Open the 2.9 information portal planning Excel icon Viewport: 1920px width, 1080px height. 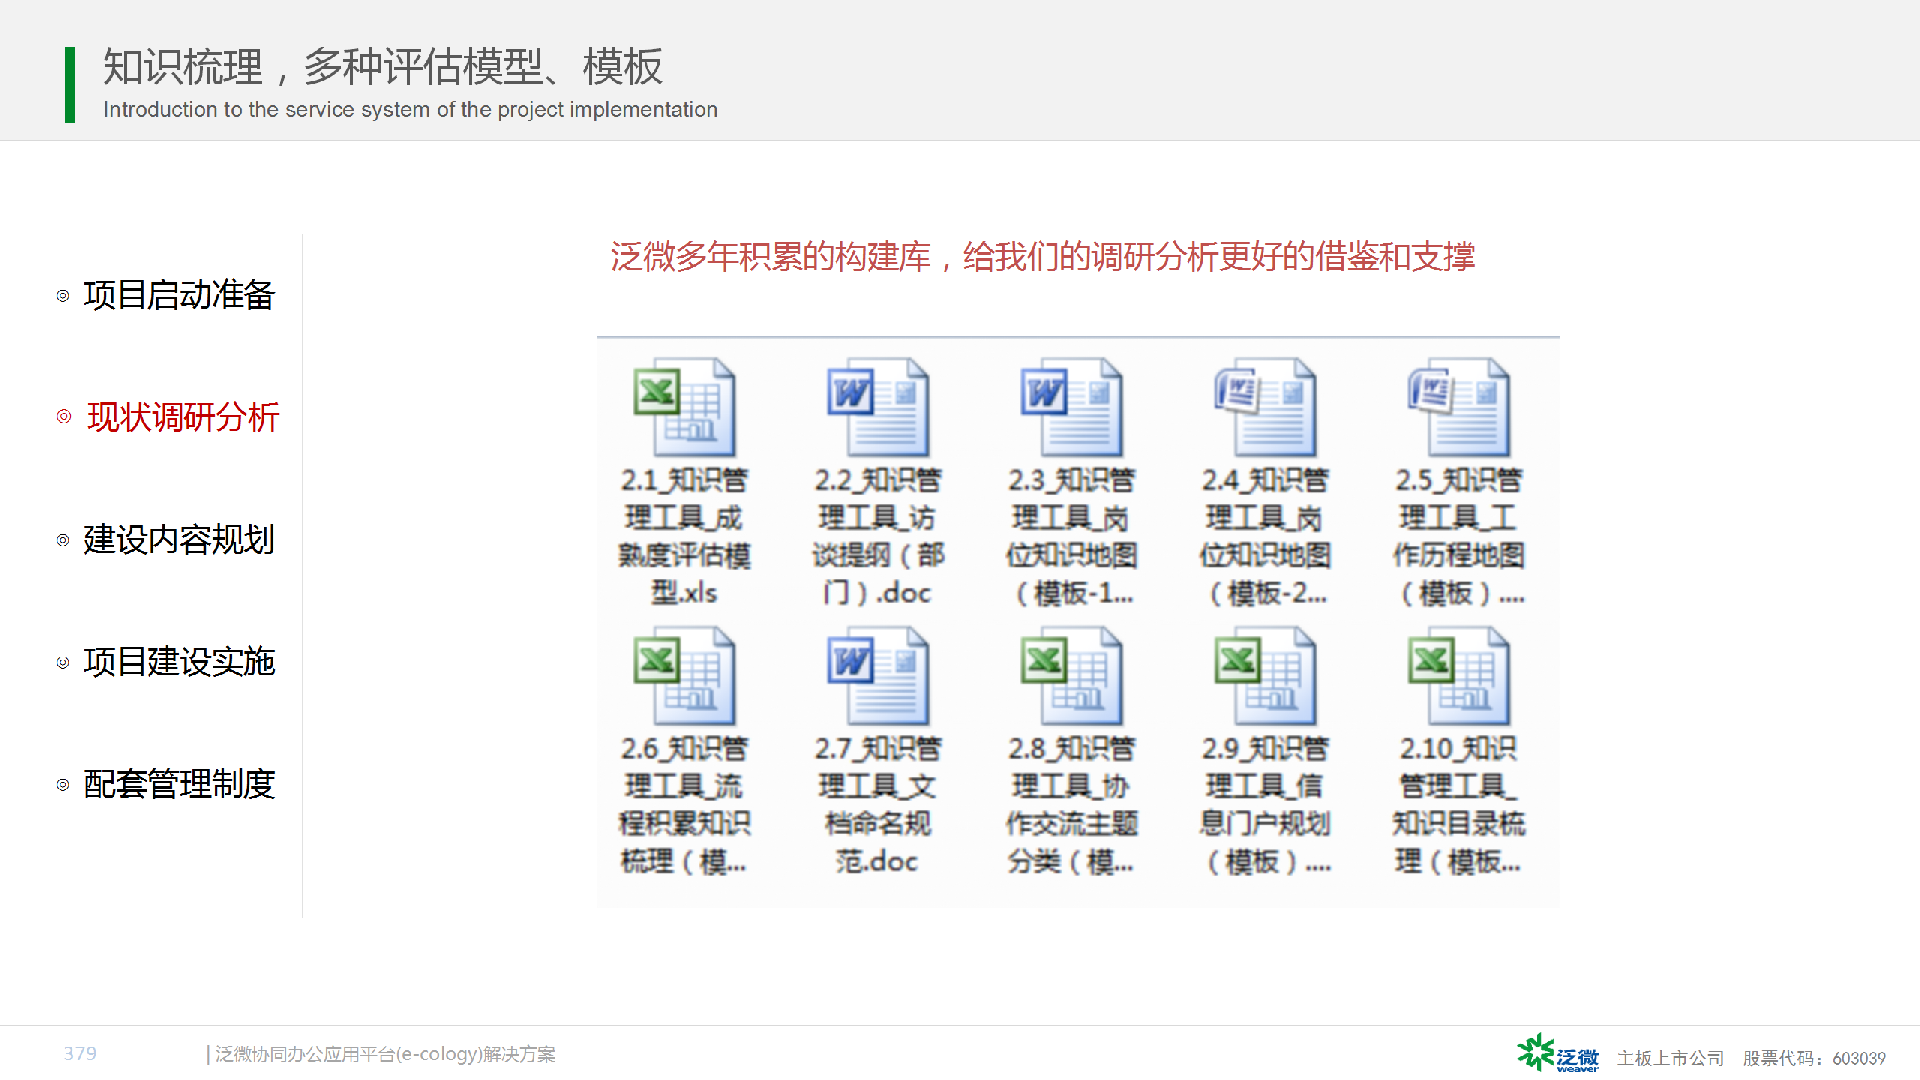[x=1265, y=676]
